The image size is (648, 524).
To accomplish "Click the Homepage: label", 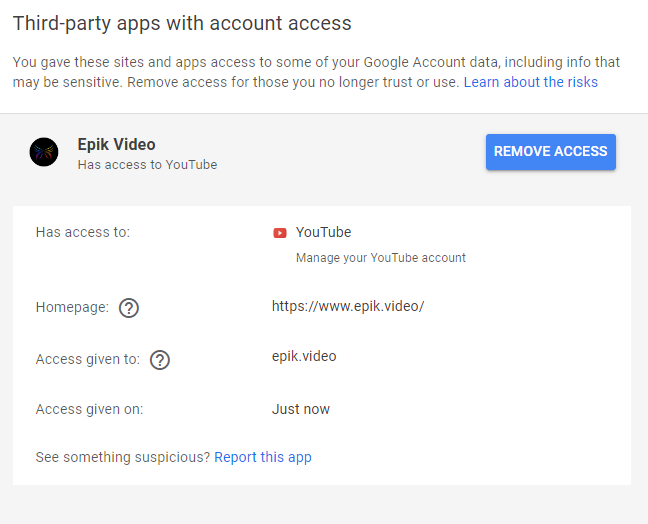I will [x=72, y=307].
